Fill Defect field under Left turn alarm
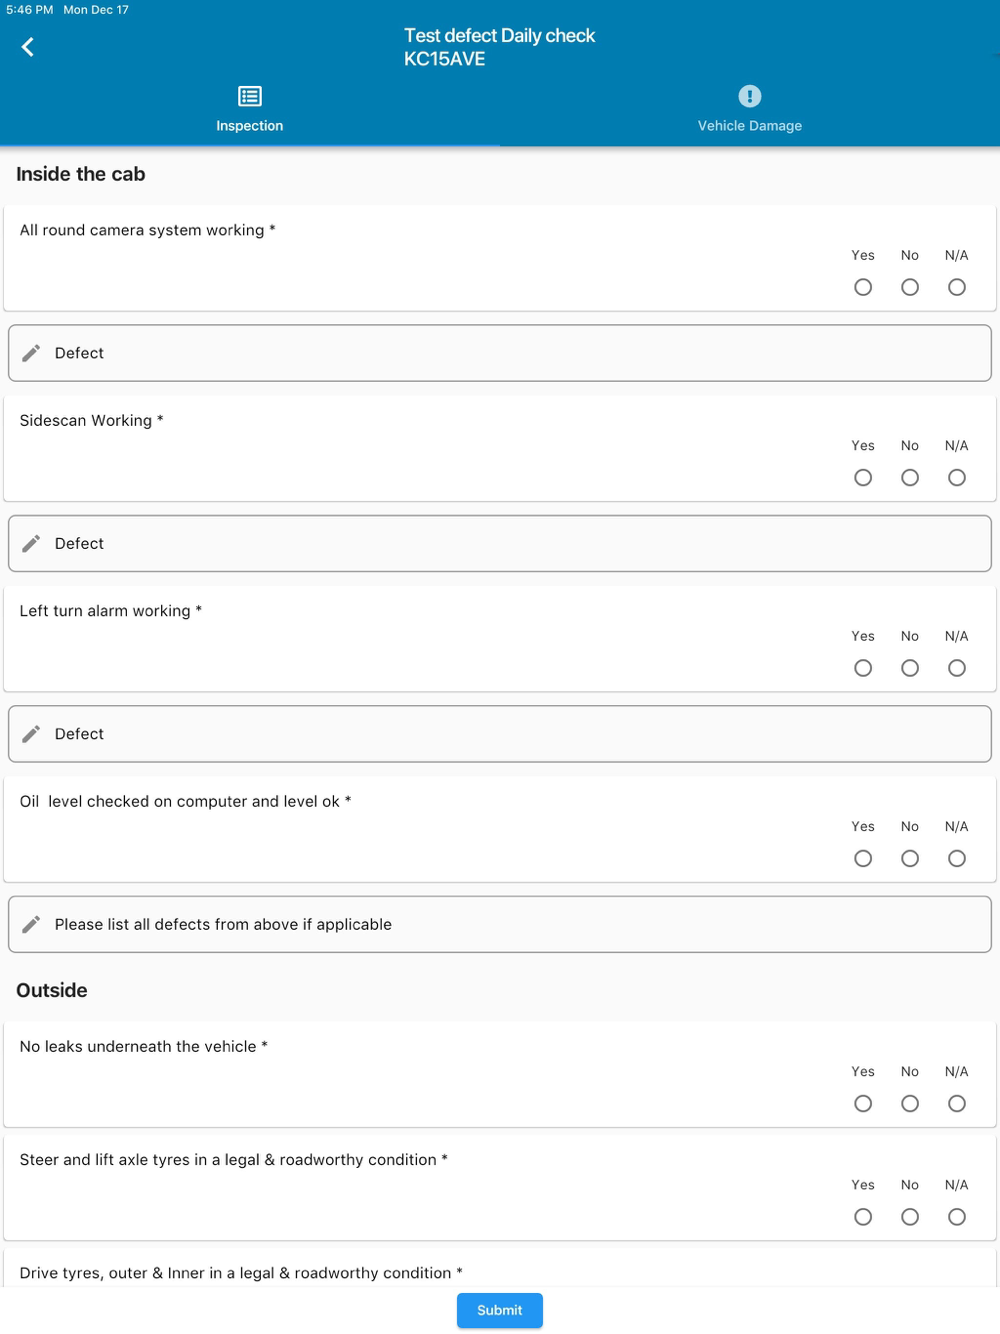Viewport: 1000px width, 1334px height. pos(500,734)
